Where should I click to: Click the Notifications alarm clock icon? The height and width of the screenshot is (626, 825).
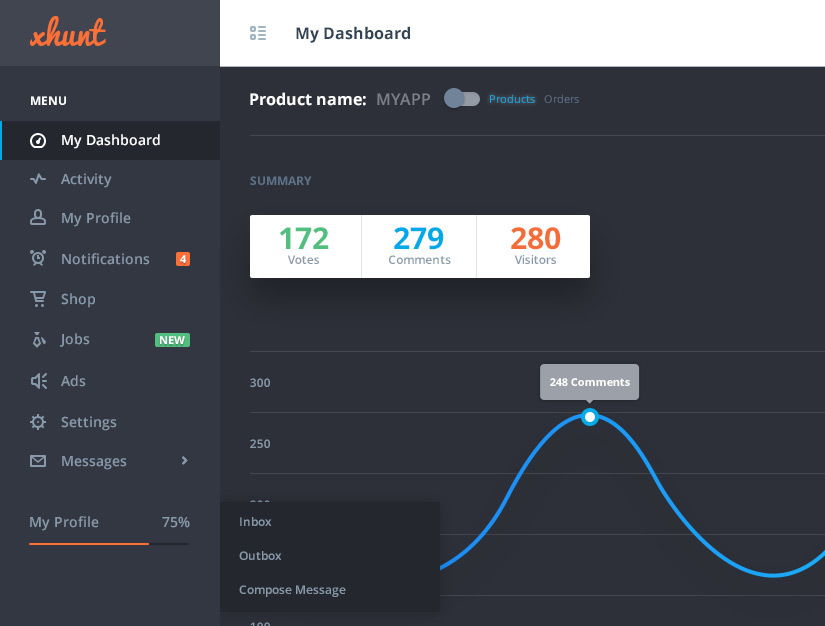pos(38,258)
